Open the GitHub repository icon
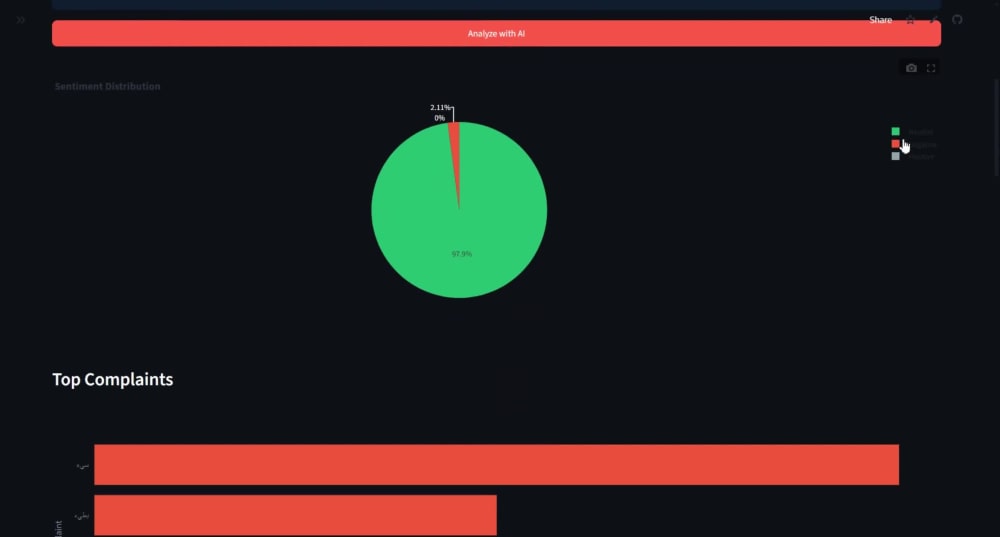Viewport: 1000px width, 537px height. [957, 20]
